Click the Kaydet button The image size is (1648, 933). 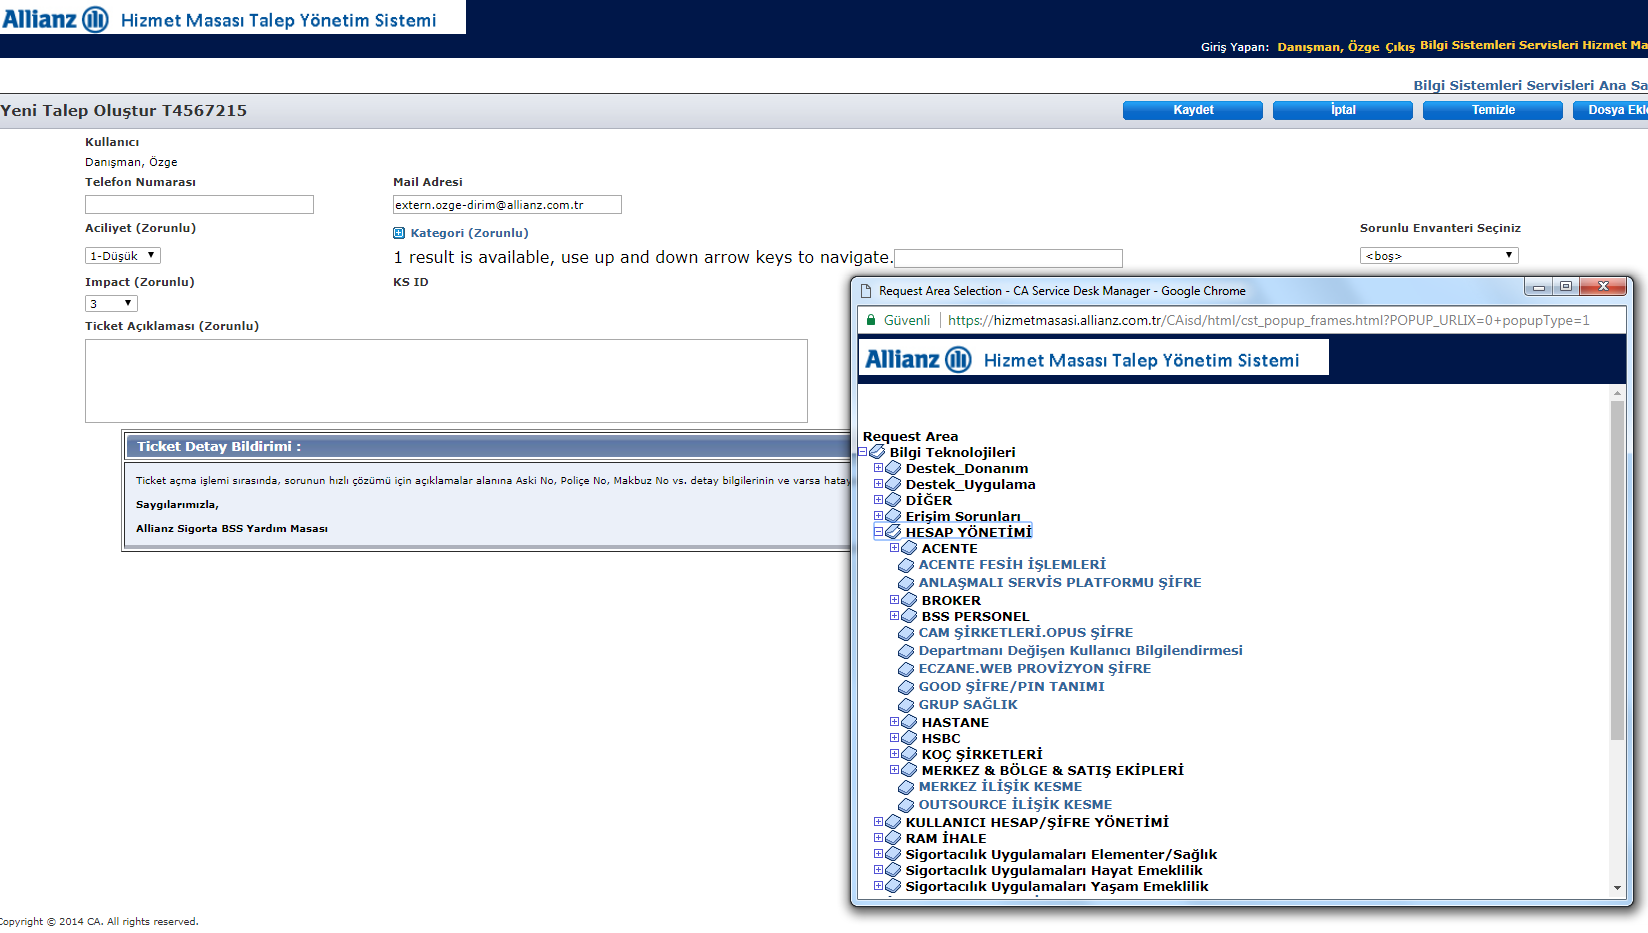[x=1193, y=110]
